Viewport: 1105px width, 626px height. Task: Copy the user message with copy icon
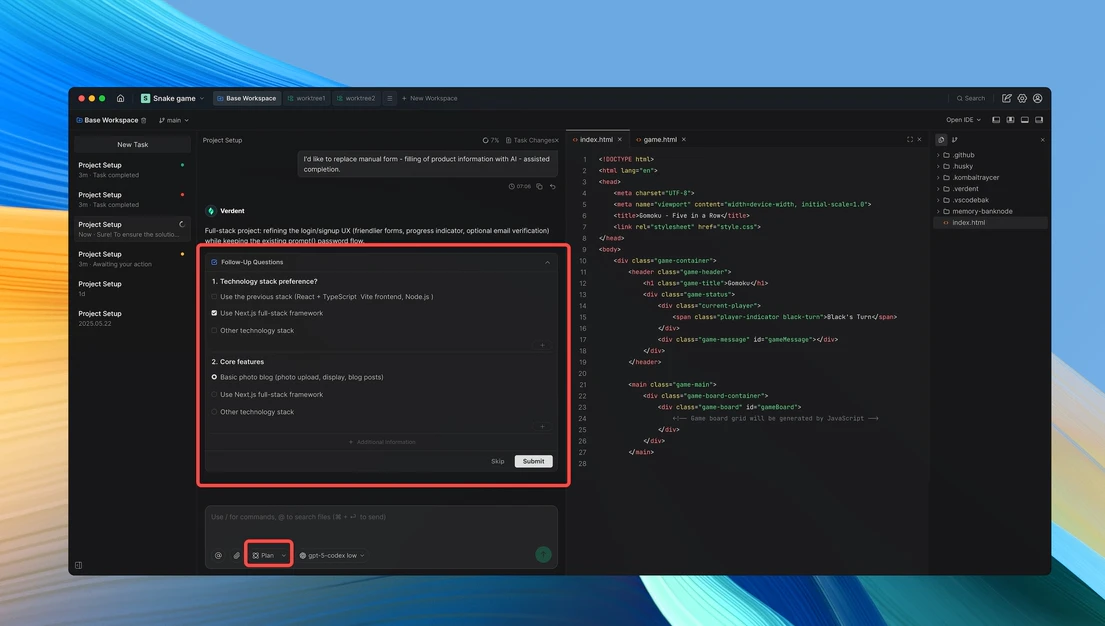[x=539, y=186]
